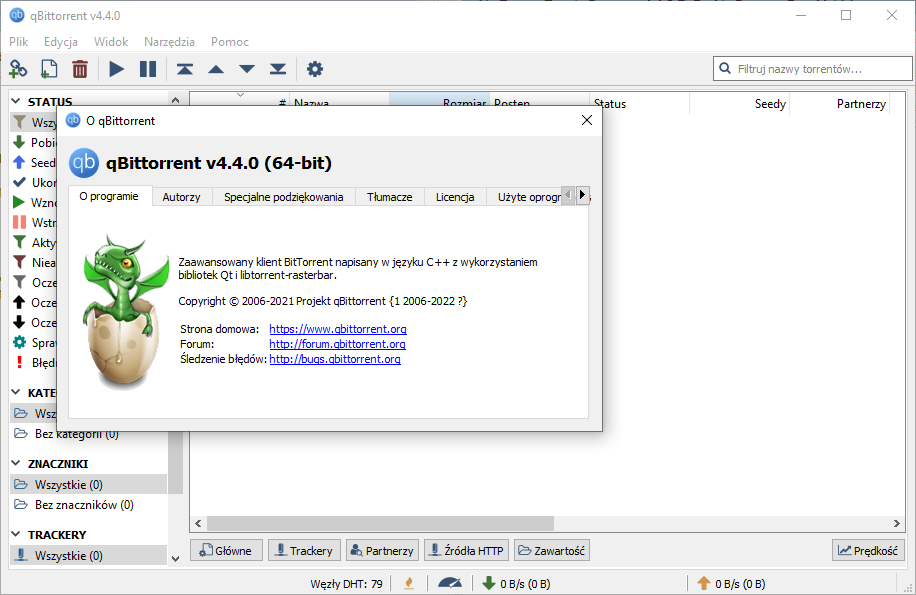Screen dimensions: 916x595
Task: Click the delete torrent trash icon
Action: tap(80, 69)
